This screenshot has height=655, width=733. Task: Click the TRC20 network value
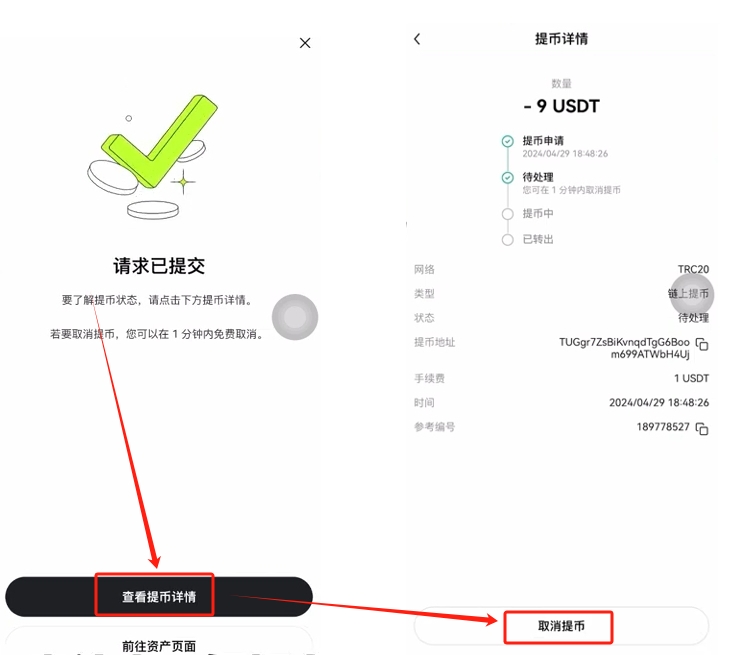(x=693, y=269)
